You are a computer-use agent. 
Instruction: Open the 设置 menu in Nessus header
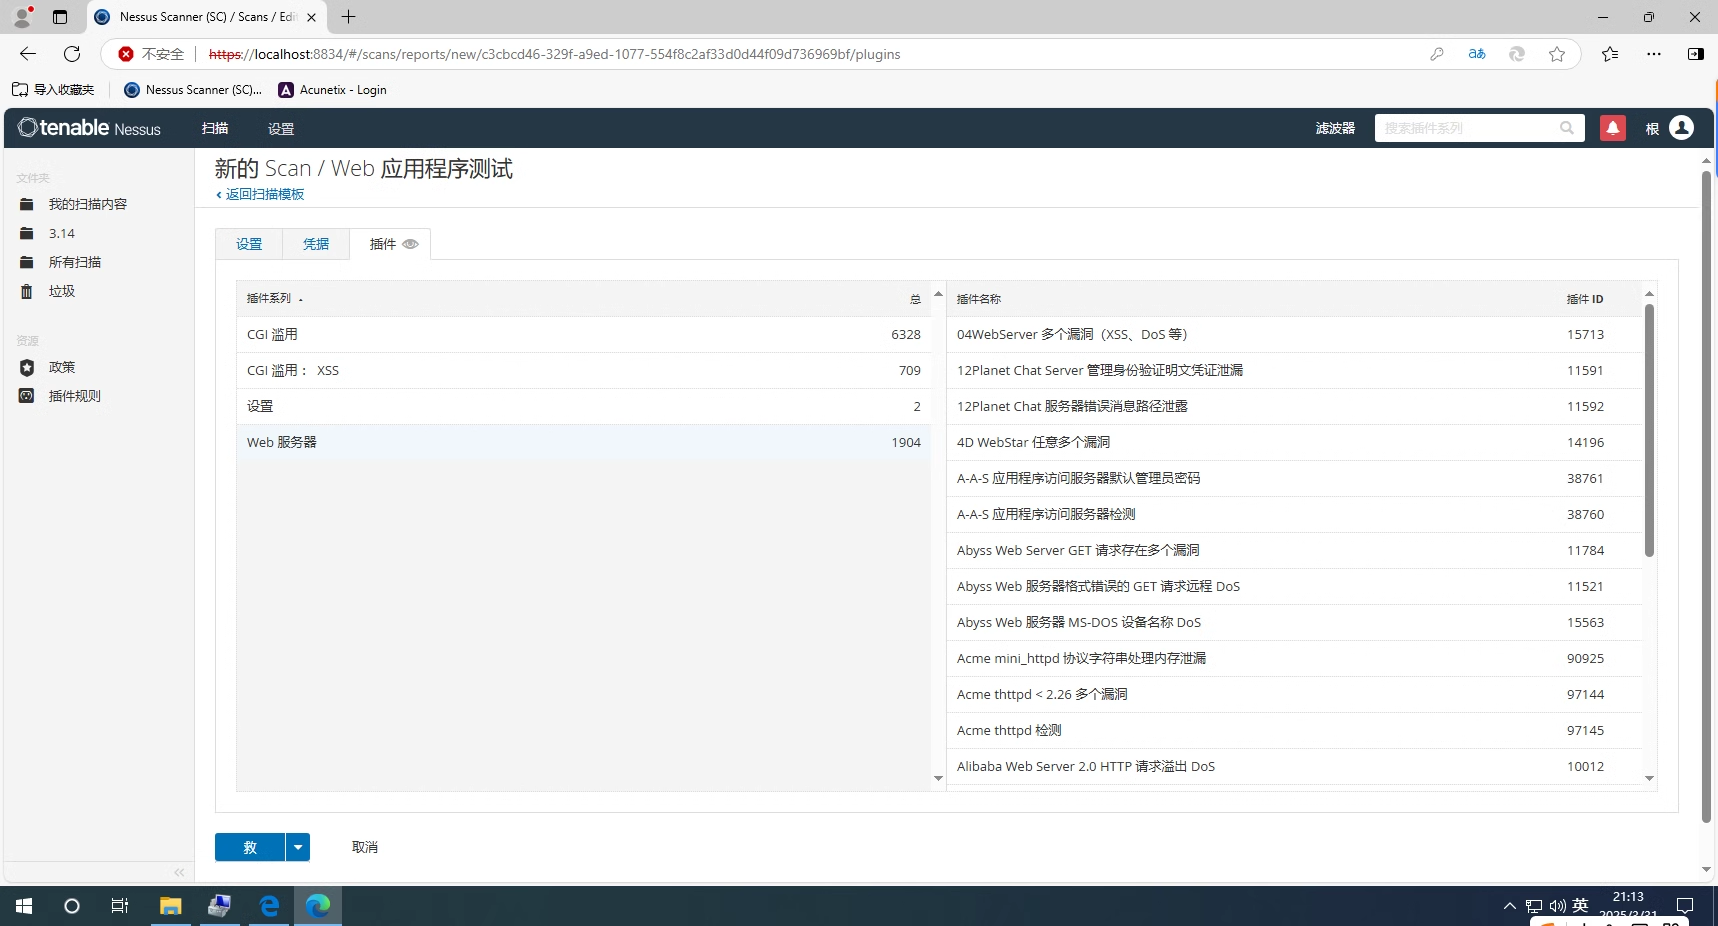coord(281,129)
